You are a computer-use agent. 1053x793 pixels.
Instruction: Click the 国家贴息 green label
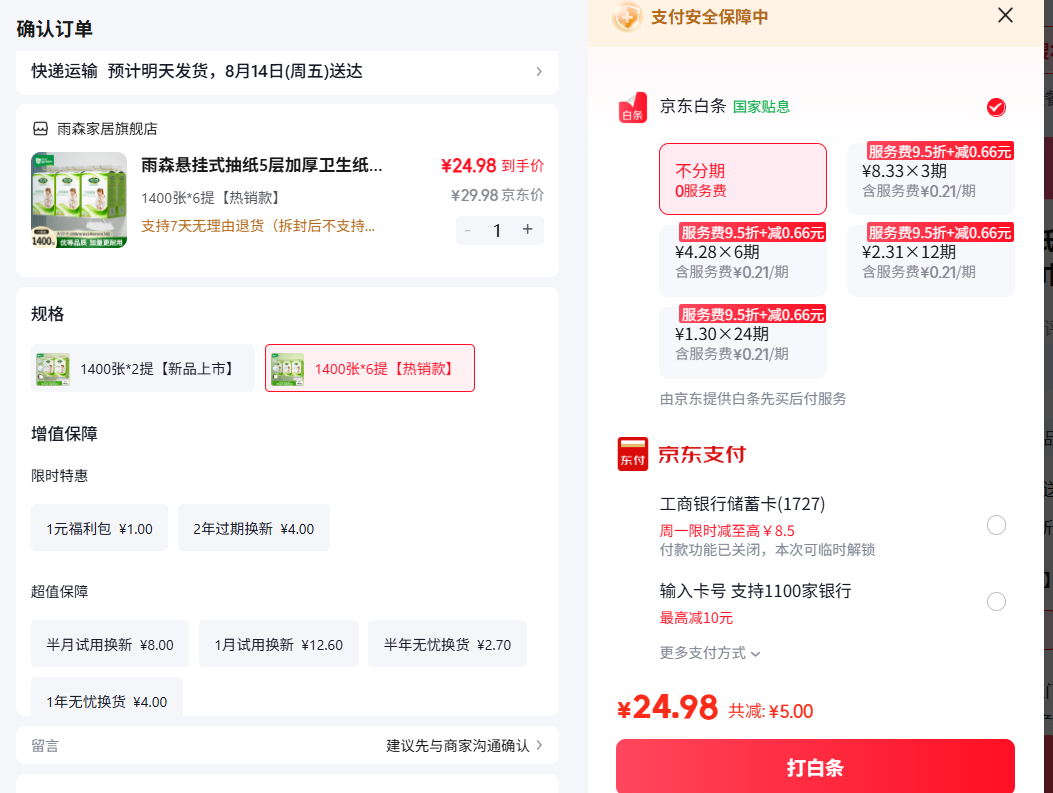click(x=761, y=107)
